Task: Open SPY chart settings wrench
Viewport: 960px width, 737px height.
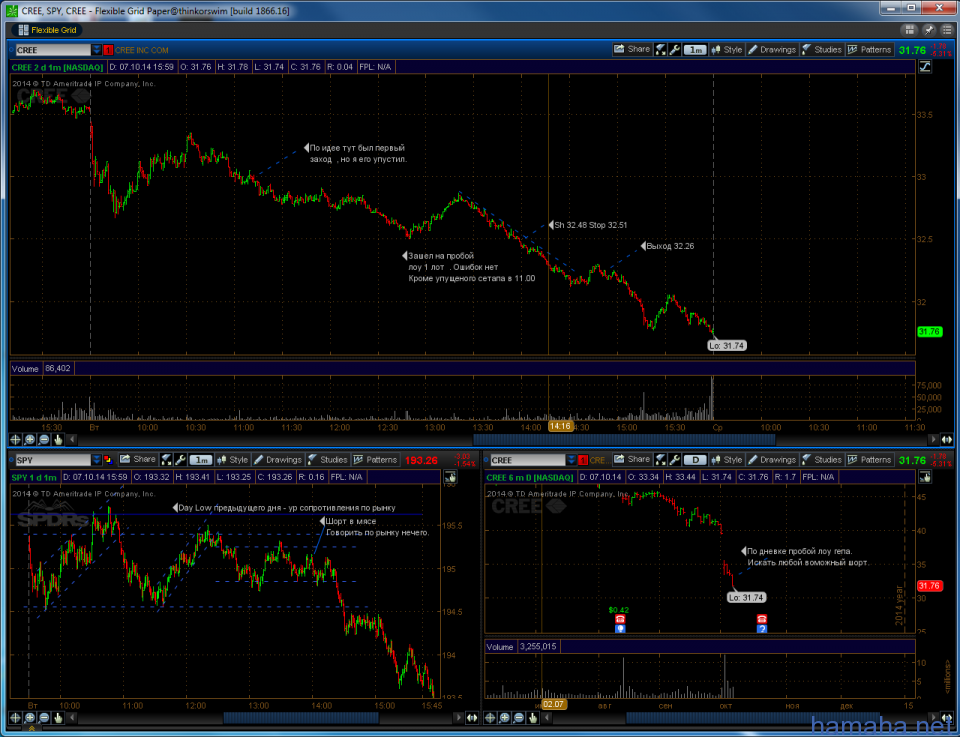Action: pos(180,460)
